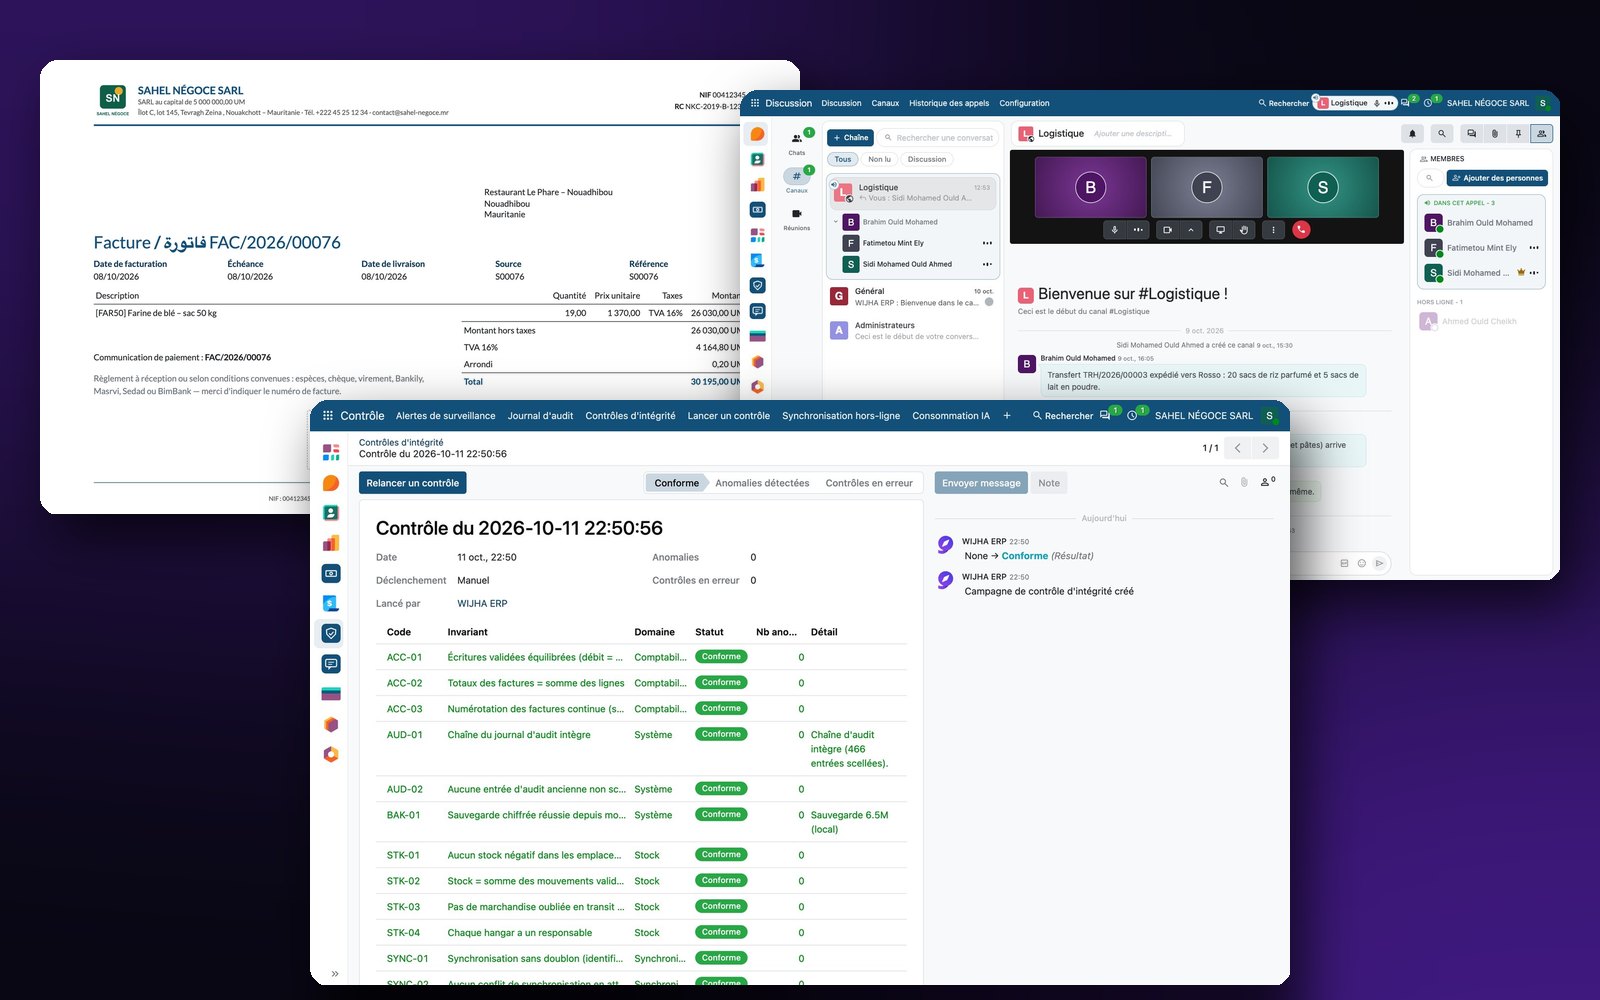Select the Anomalies détectées status
The image size is (1600, 1000).
tap(762, 483)
